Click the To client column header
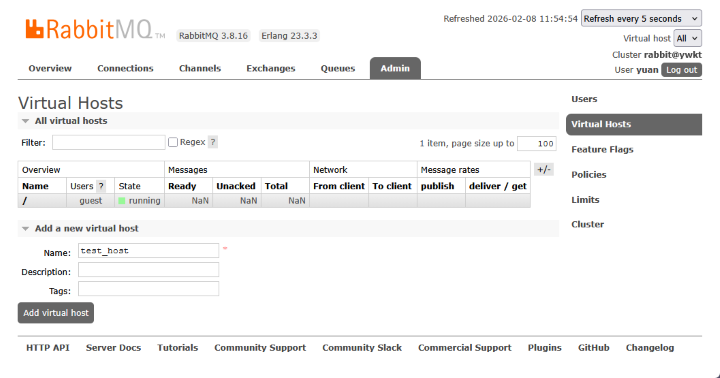 pyautogui.click(x=392, y=186)
